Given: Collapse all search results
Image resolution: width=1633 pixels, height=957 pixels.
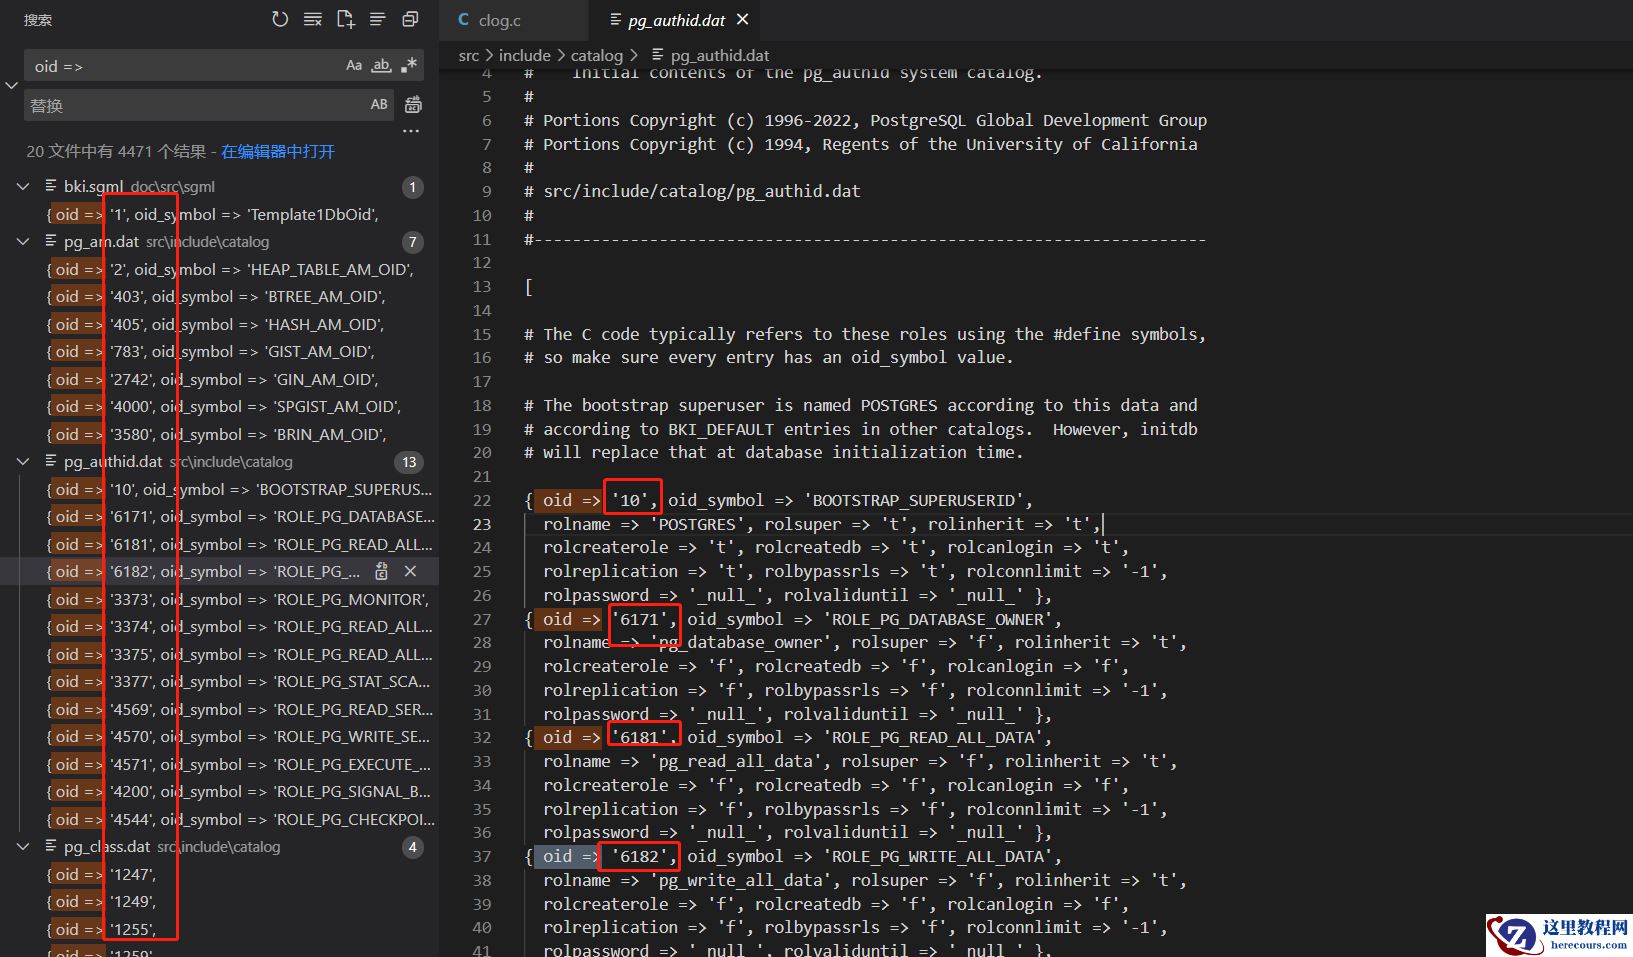Looking at the screenshot, I should 410,19.
